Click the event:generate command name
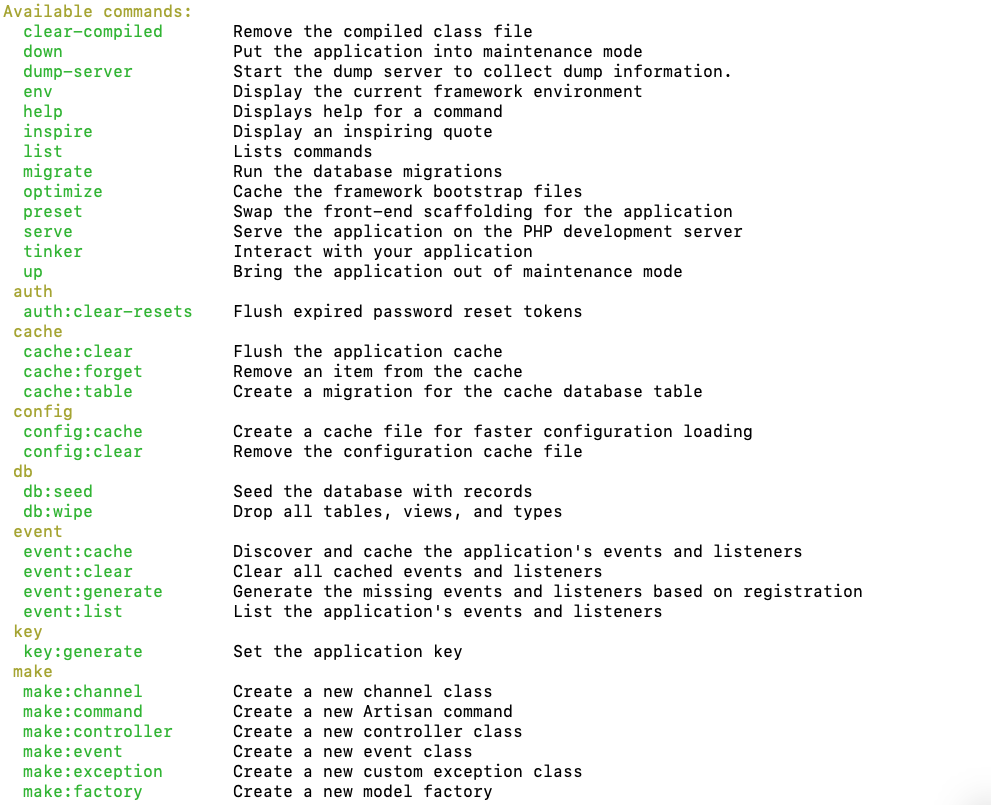 coord(93,591)
